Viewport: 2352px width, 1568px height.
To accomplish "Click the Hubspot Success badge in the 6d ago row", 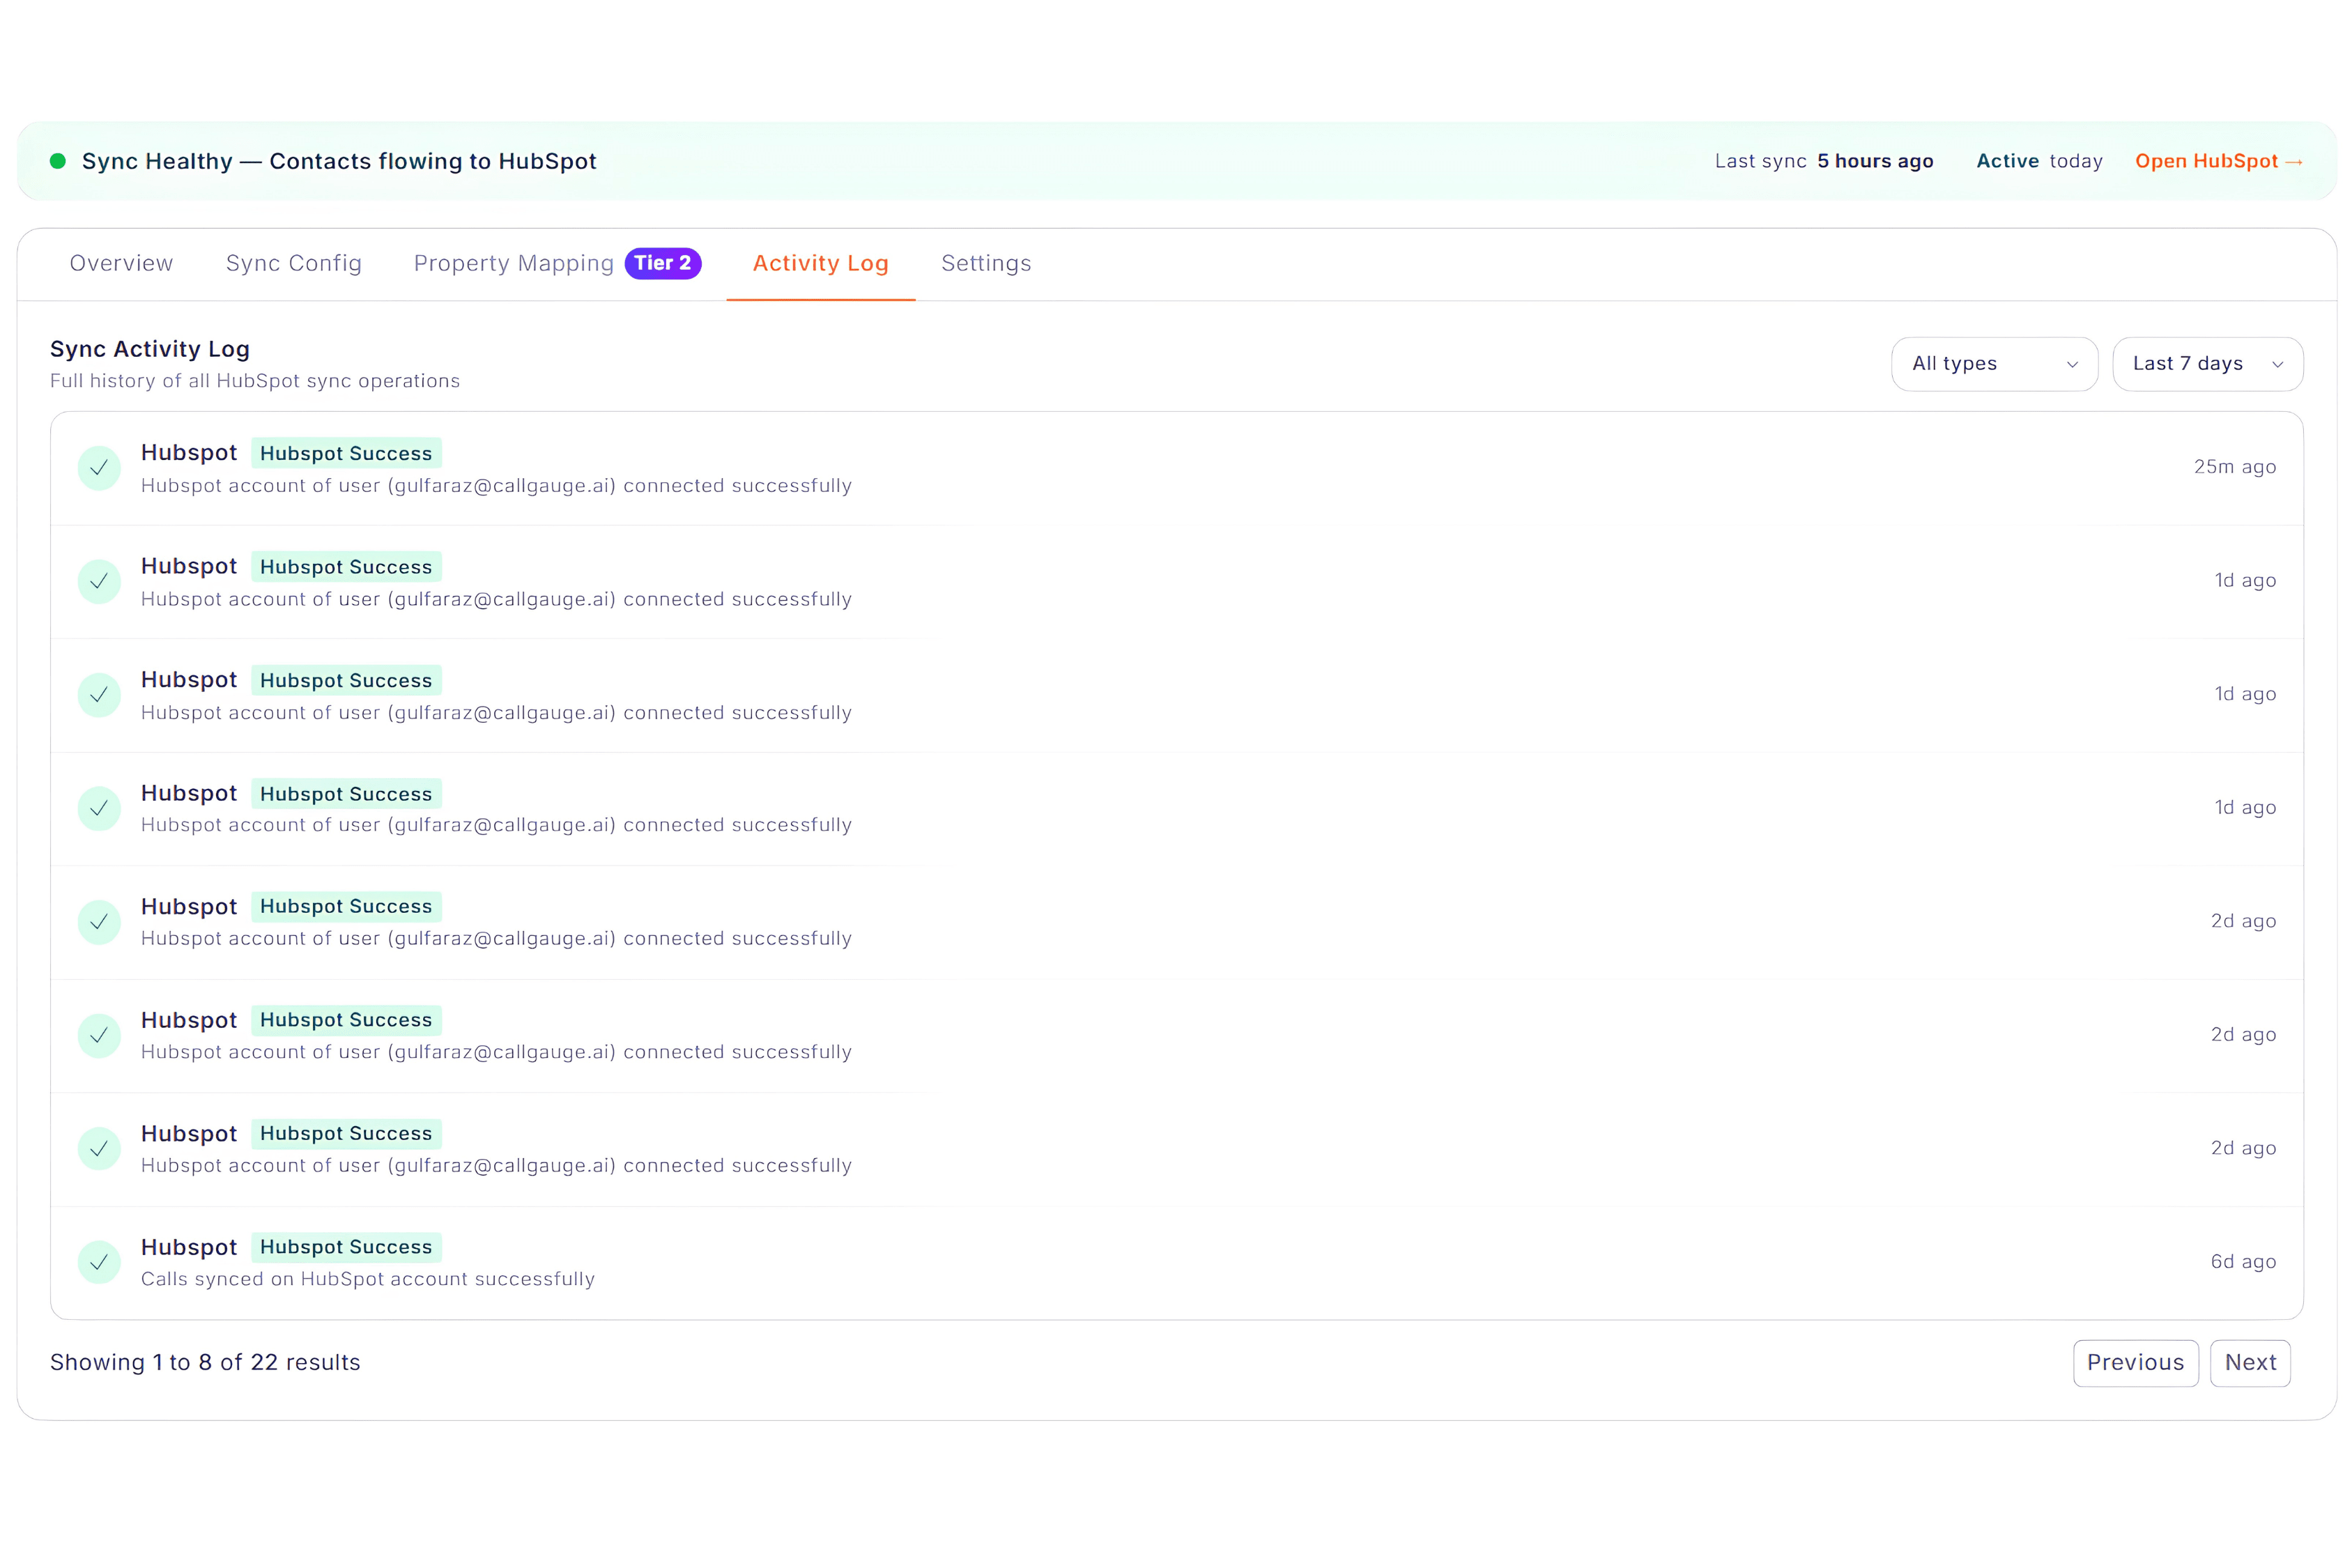I will tap(346, 1247).
